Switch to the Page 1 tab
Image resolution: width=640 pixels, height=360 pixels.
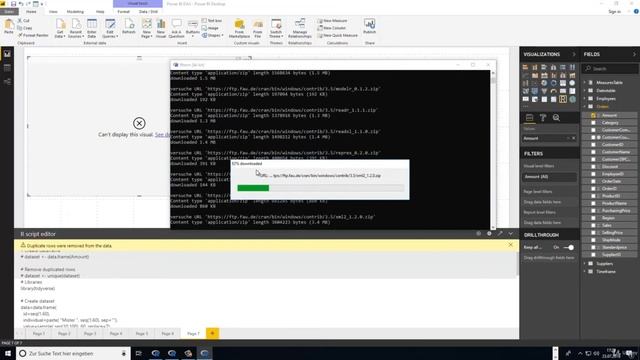click(39, 333)
